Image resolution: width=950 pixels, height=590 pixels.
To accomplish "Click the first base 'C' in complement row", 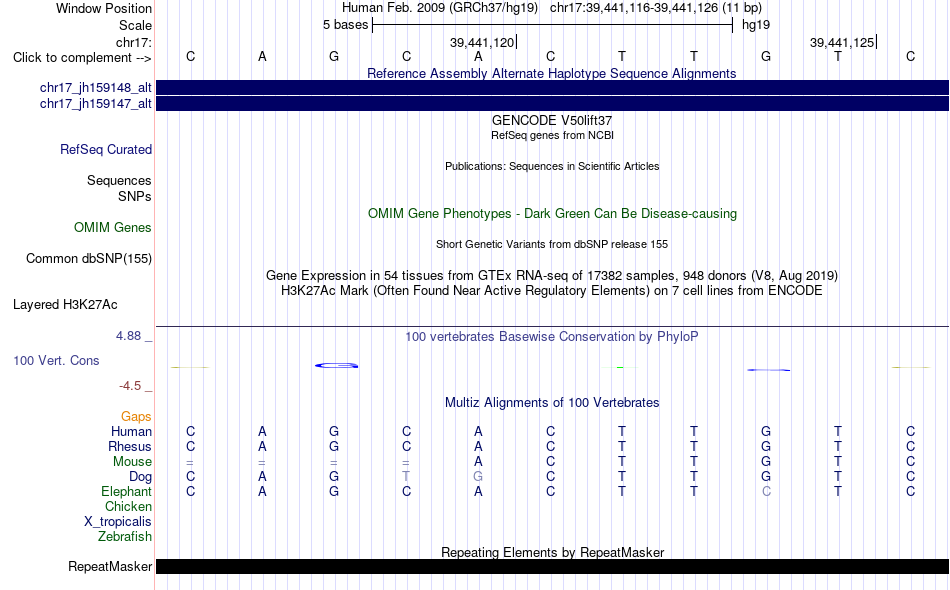I will point(190,56).
